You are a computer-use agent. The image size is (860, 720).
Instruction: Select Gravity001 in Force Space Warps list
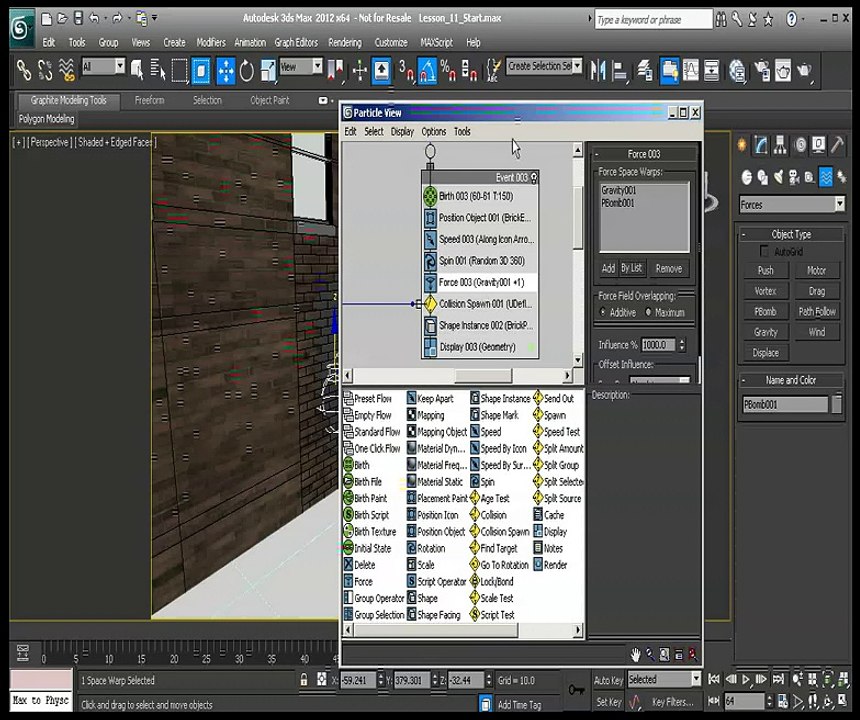[x=618, y=190]
